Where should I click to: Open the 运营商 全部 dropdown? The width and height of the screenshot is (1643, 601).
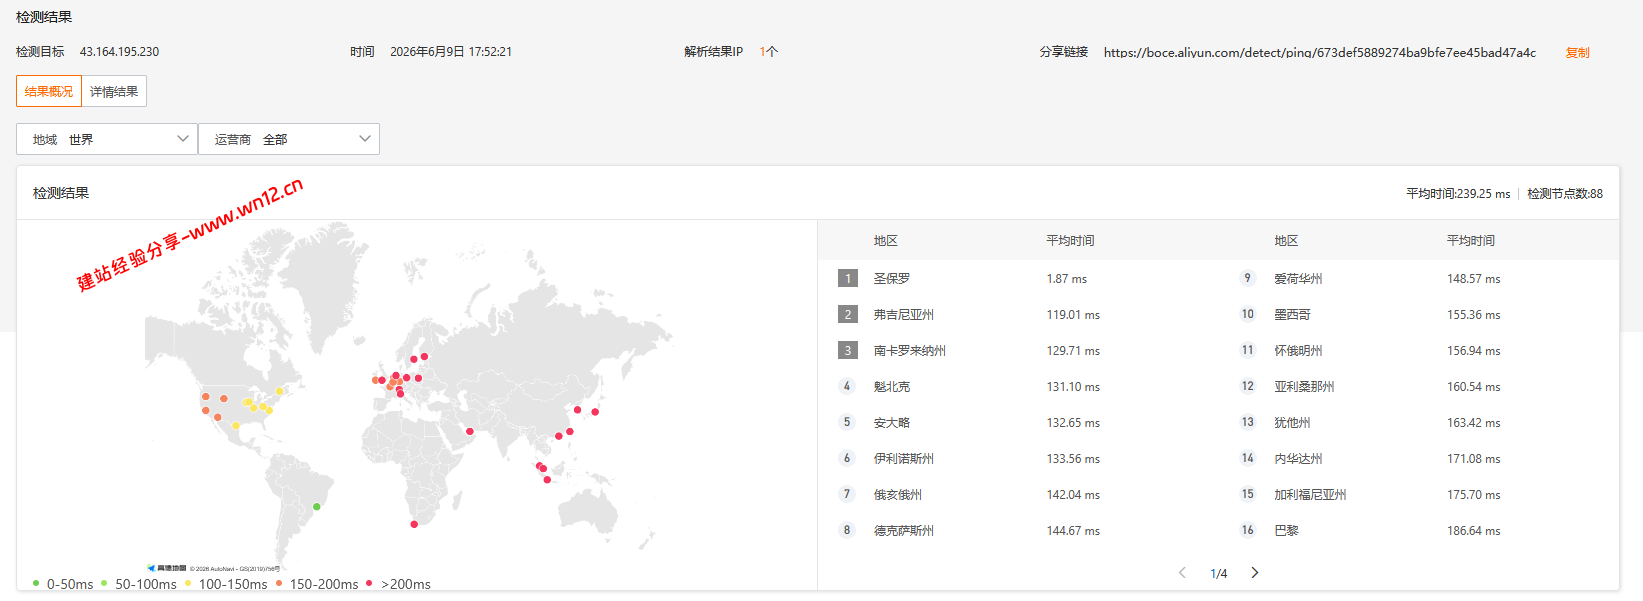pyautogui.click(x=289, y=139)
